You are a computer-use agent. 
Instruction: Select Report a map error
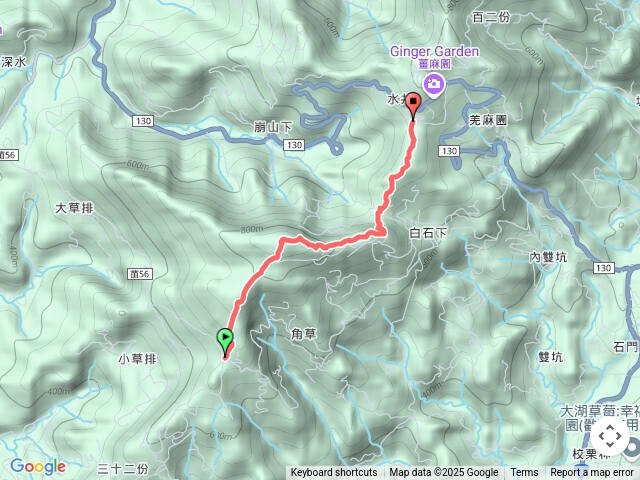(591, 473)
